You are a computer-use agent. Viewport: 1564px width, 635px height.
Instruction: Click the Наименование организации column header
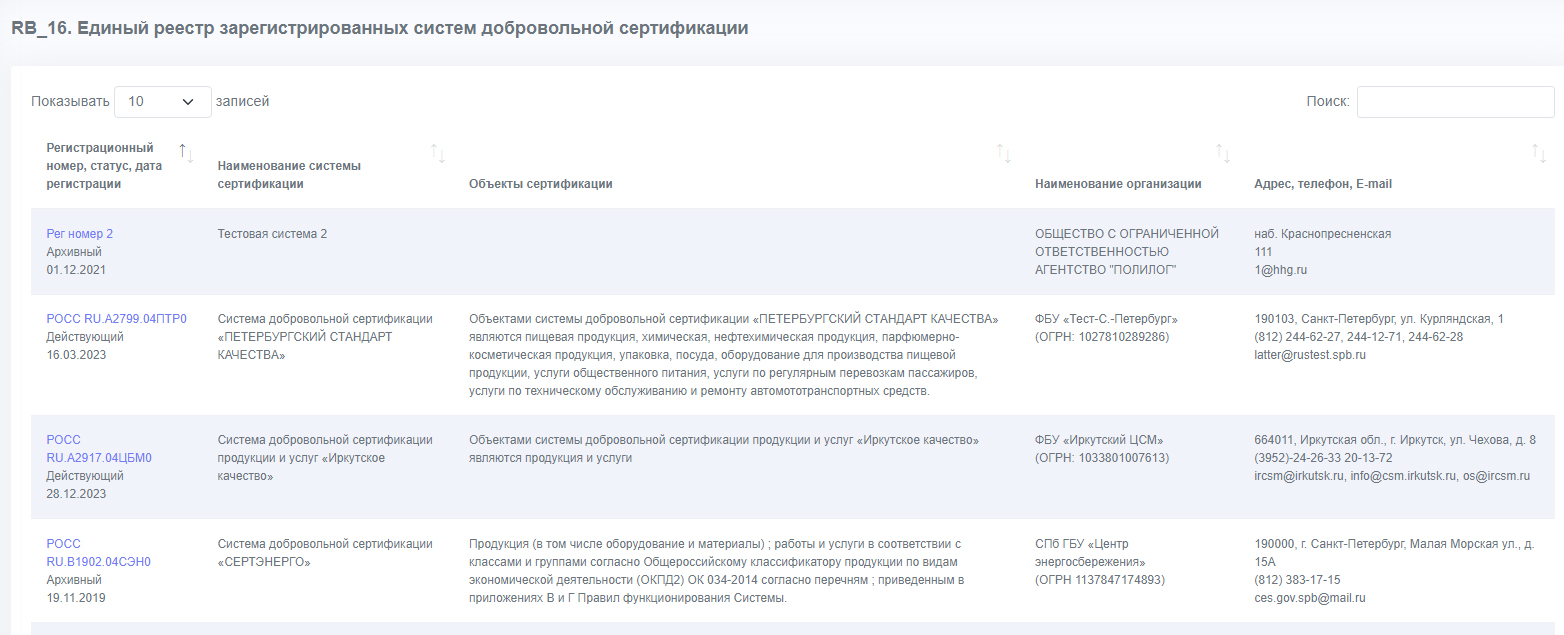1118,184
